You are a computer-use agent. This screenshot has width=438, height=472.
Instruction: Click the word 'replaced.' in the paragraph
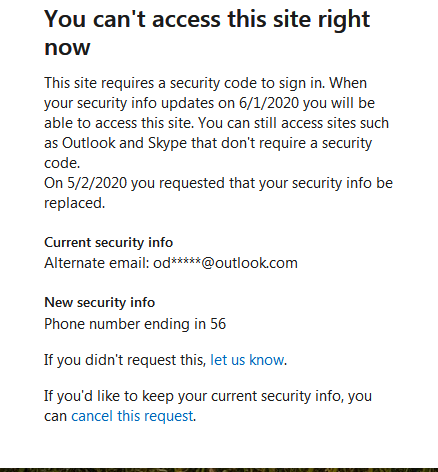(x=75, y=203)
